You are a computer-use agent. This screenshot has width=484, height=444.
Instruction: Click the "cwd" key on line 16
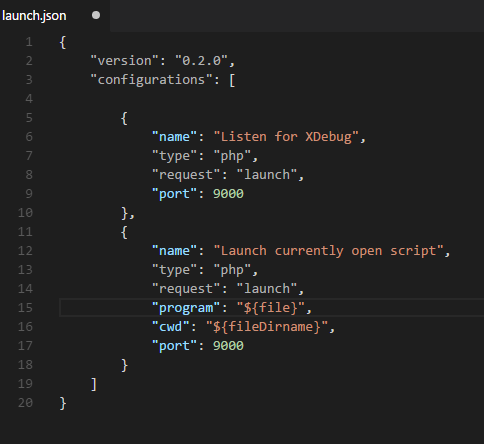(171, 327)
